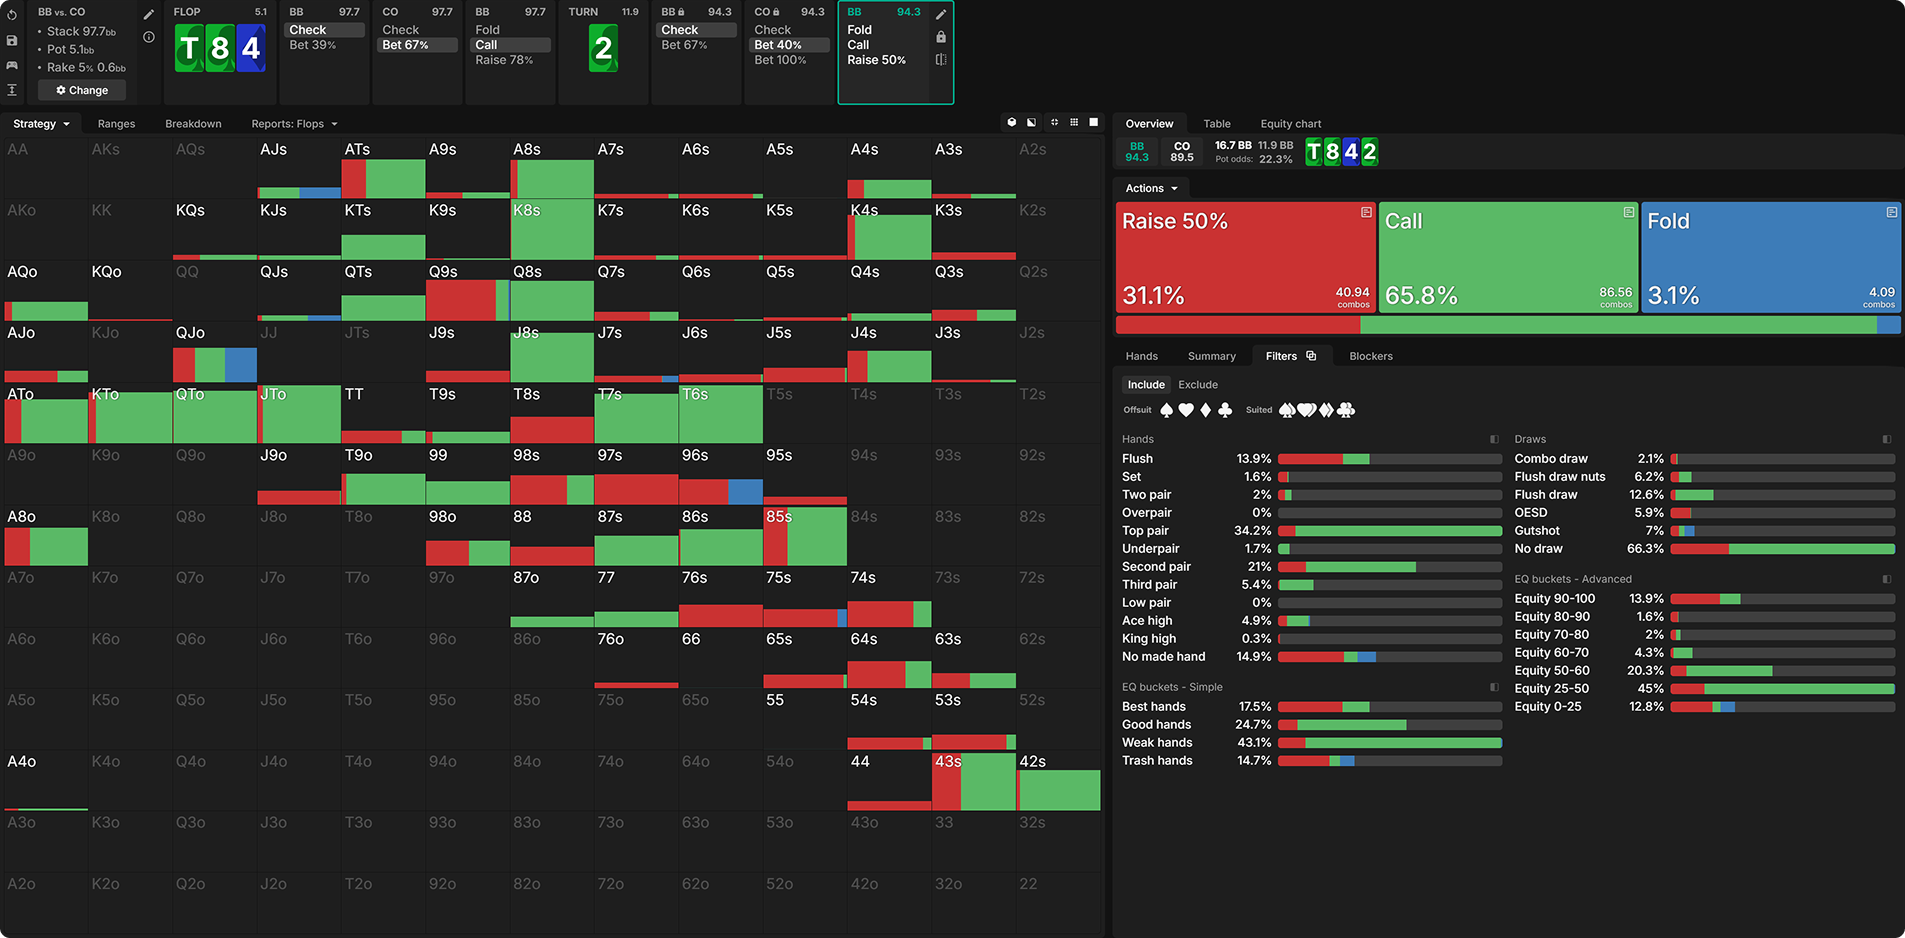Click the info icon beside BB vs. CO

pyautogui.click(x=149, y=37)
